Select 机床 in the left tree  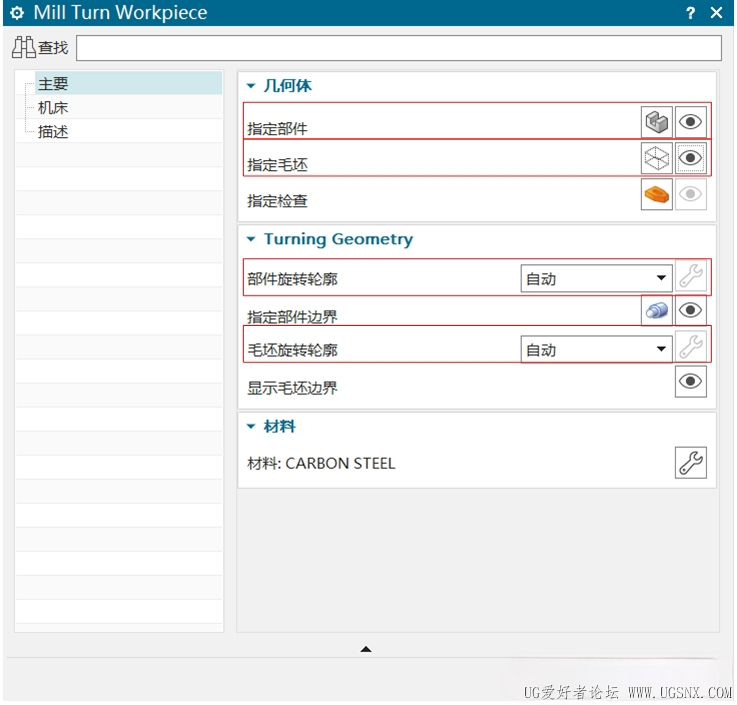pyautogui.click(x=53, y=108)
